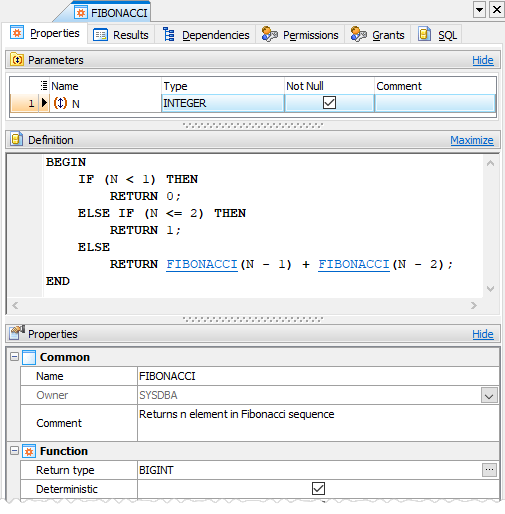Click the RETURN 1; line
The image size is (505, 514).
point(145,230)
